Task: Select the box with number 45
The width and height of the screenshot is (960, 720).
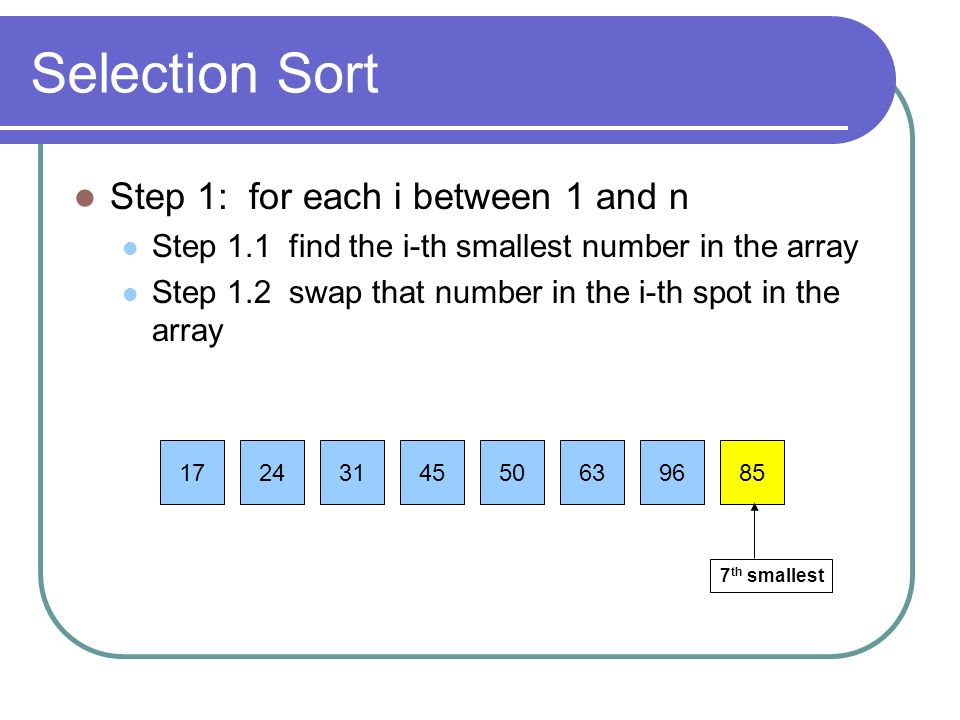Action: coord(432,472)
